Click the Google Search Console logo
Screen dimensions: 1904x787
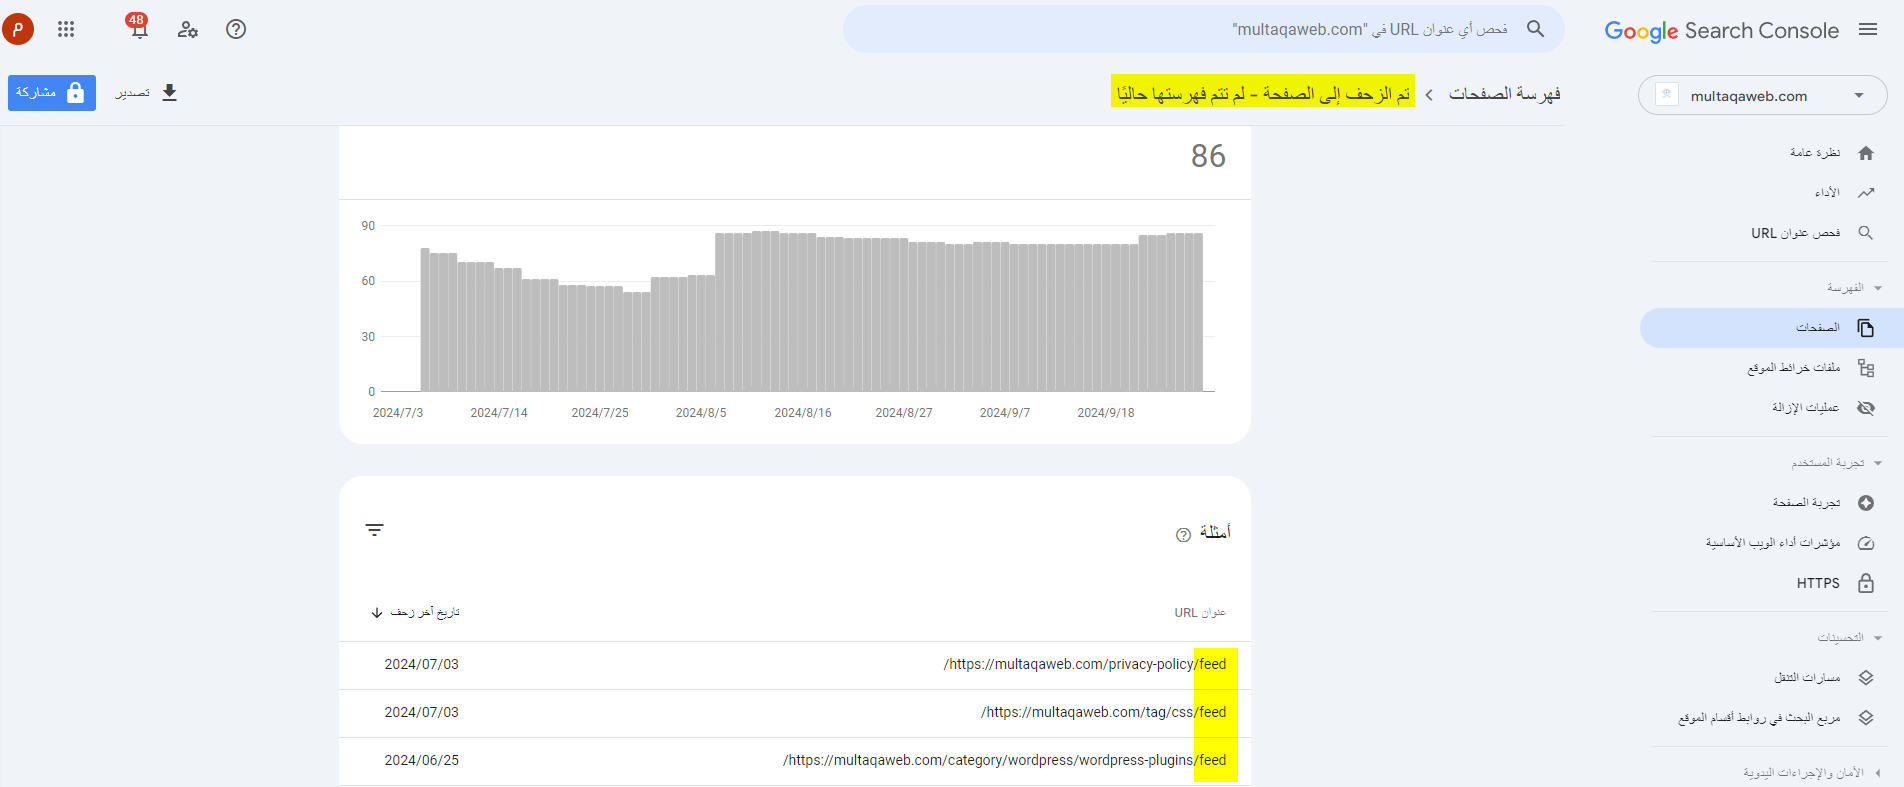click(1721, 30)
